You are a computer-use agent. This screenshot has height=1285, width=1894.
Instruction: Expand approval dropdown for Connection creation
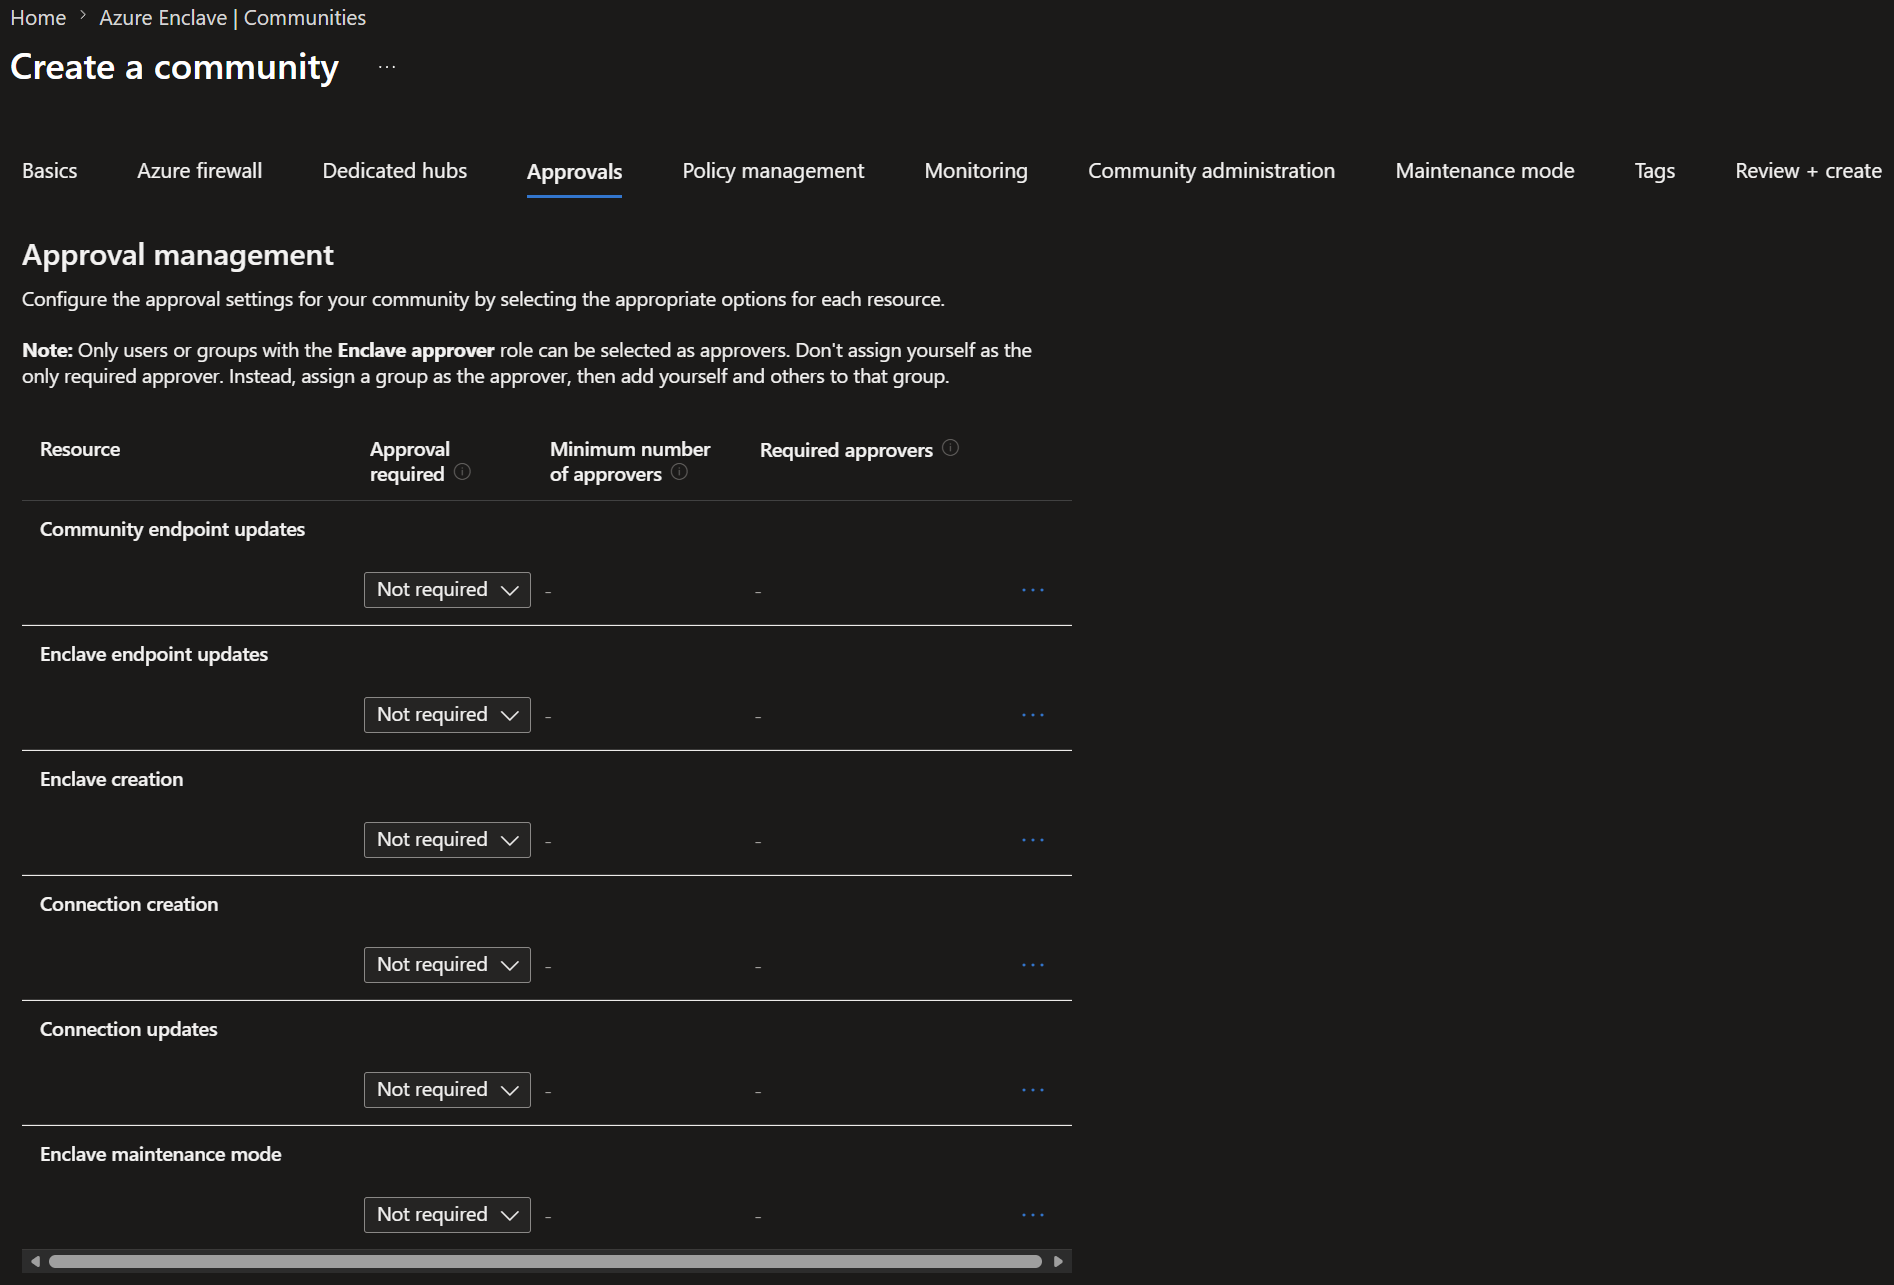coord(447,965)
